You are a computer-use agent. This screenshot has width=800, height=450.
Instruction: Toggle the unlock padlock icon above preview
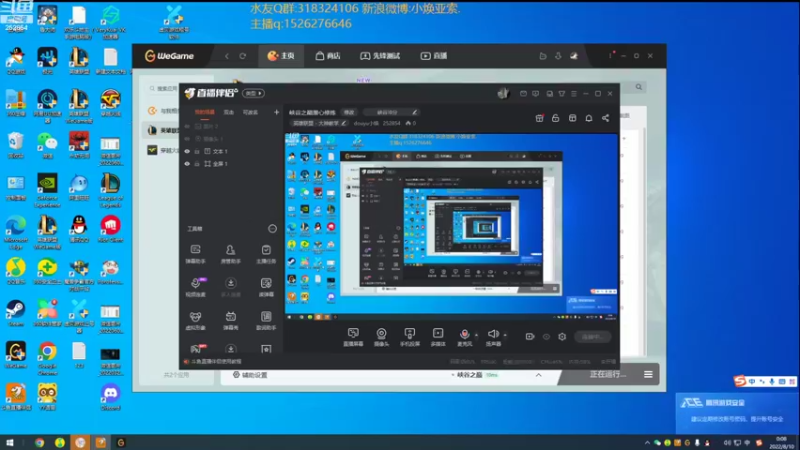point(556,118)
